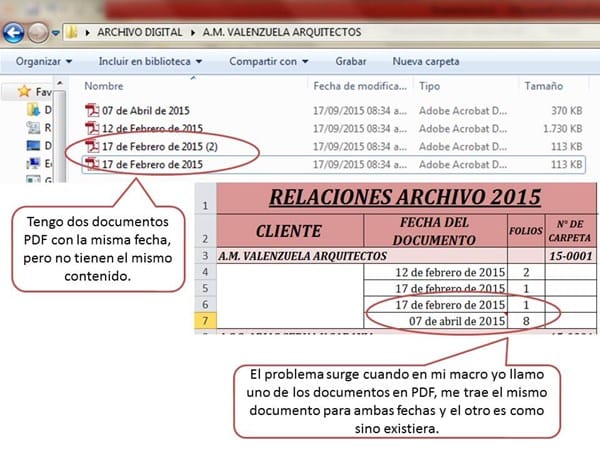Click the FECHA DEL DOCUMENTO header cell

point(435,231)
